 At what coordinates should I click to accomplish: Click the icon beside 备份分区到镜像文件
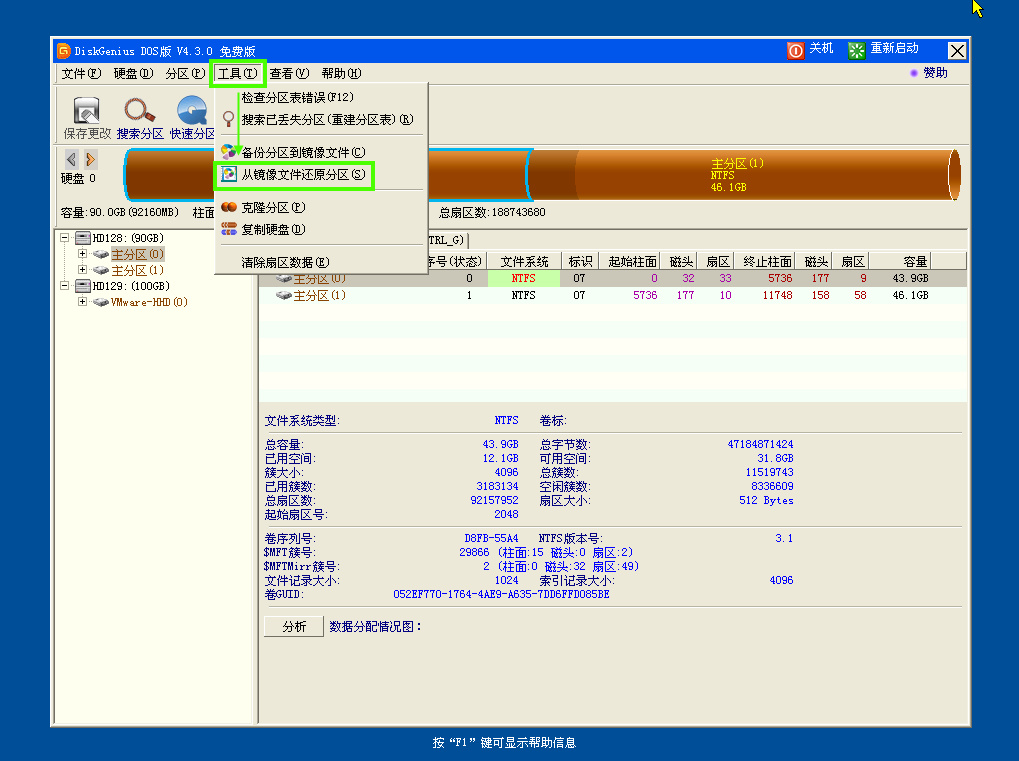[x=228, y=152]
